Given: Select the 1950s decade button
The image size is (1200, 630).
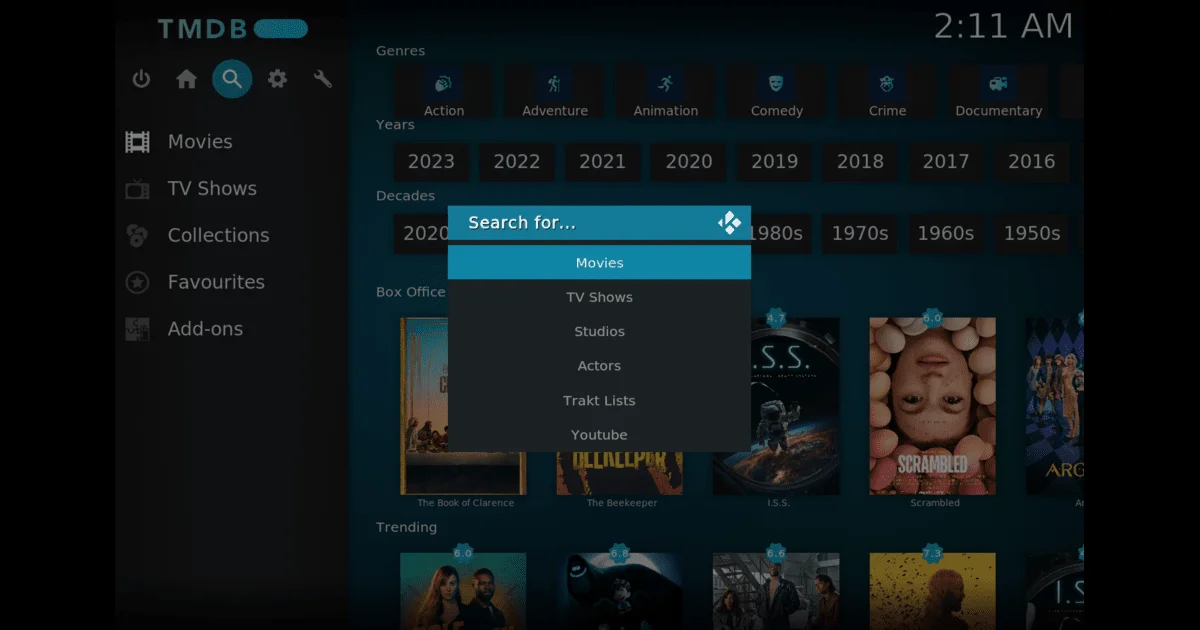Looking at the screenshot, I should (1032, 233).
